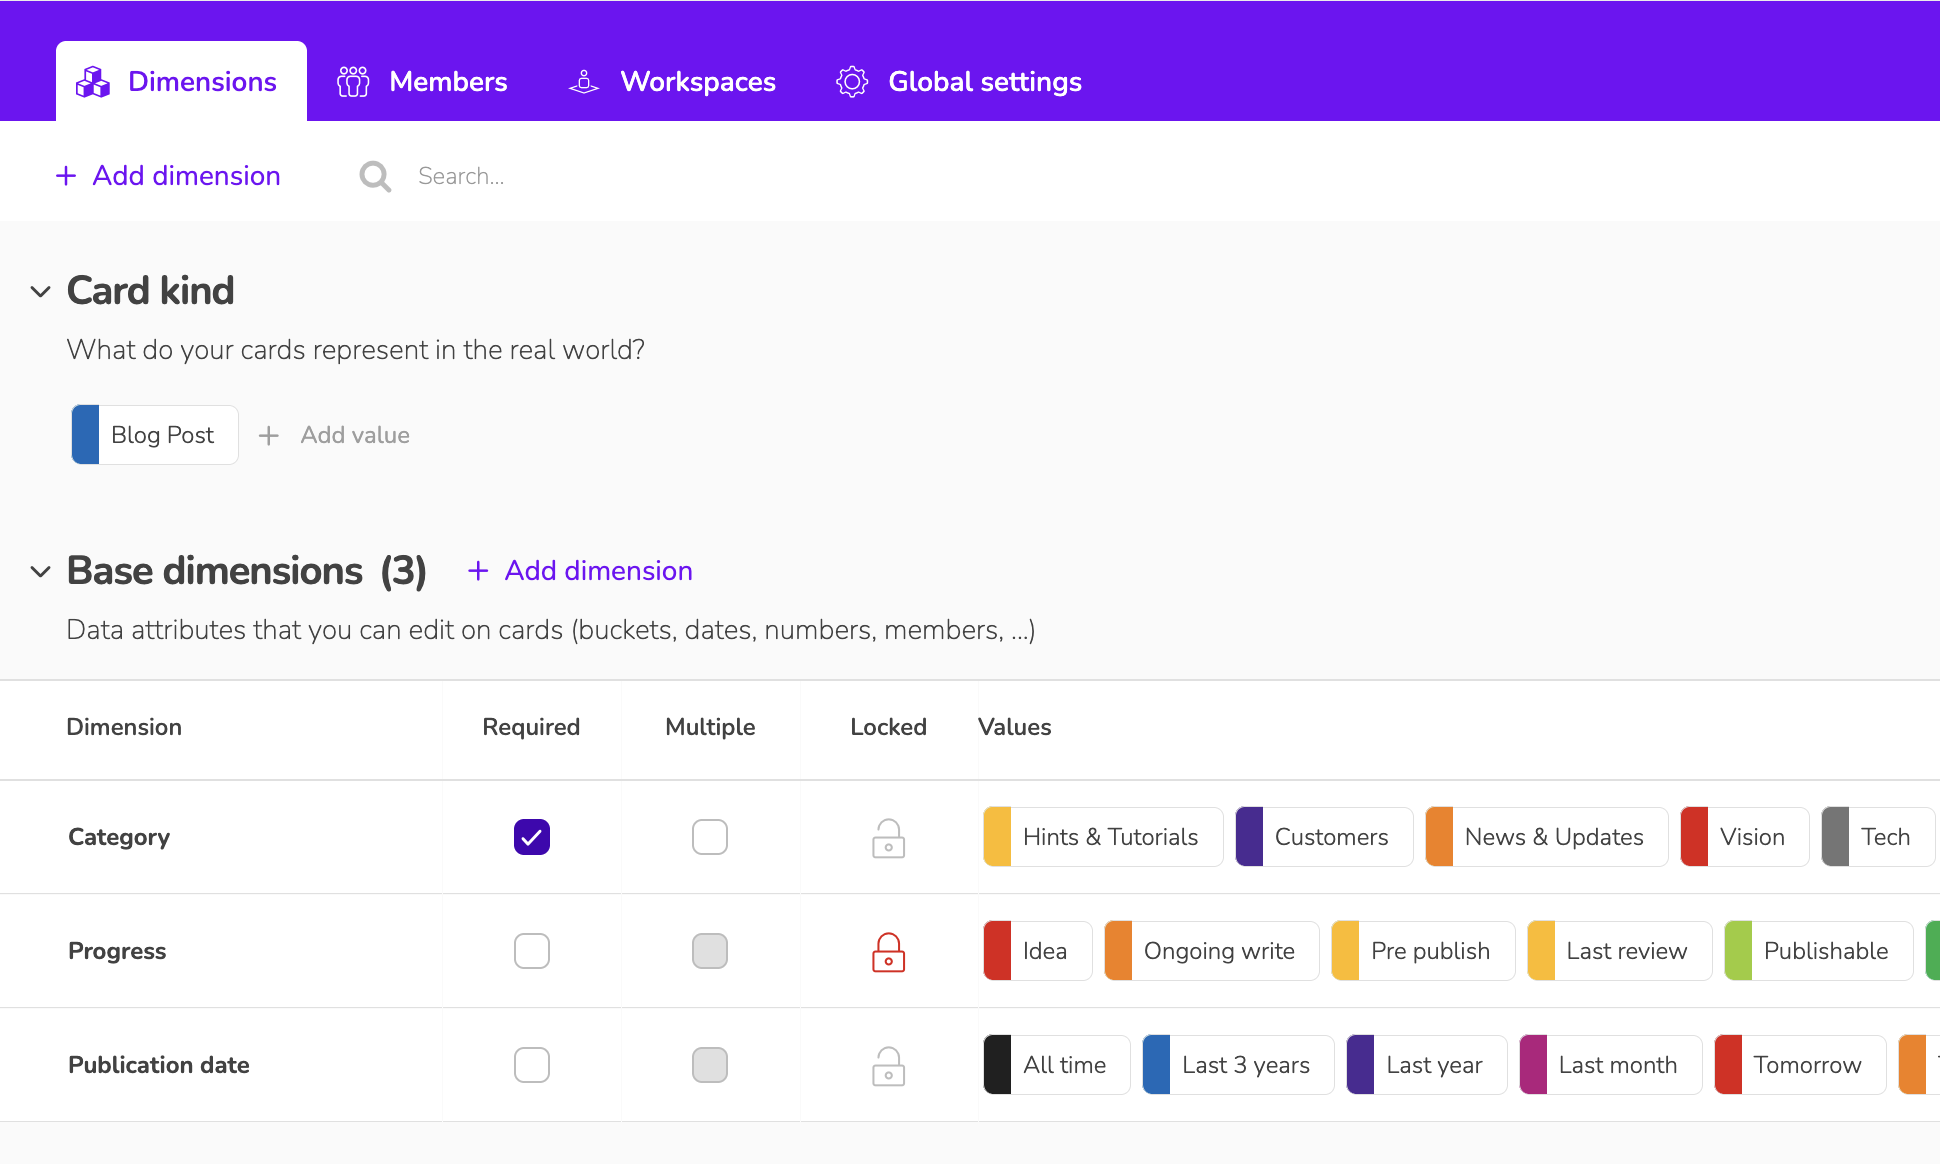Click the Publication date lock icon
1940x1164 pixels.
point(888,1066)
